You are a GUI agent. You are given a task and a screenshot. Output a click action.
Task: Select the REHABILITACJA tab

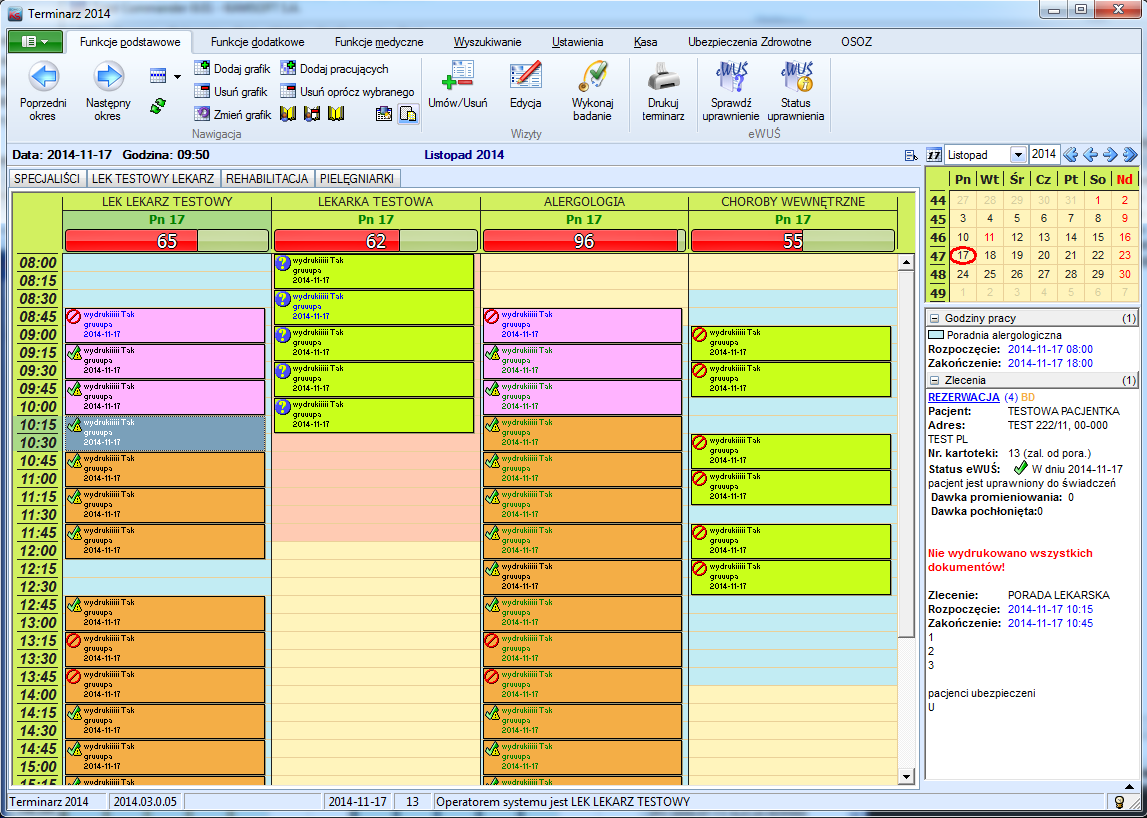click(x=267, y=179)
